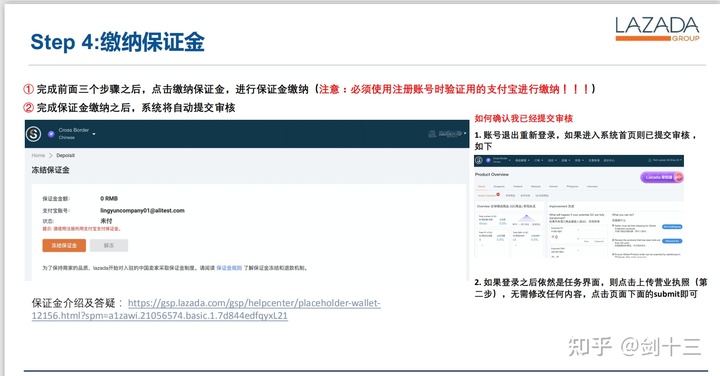Screen dimensions: 720x376
Task: Click the purple Cross Border badge icon
Action: coord(51,134)
